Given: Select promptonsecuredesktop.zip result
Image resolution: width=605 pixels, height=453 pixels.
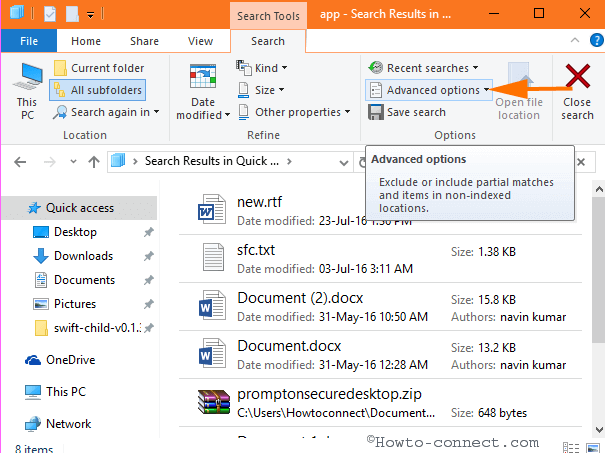Looking at the screenshot, I should coord(380,402).
